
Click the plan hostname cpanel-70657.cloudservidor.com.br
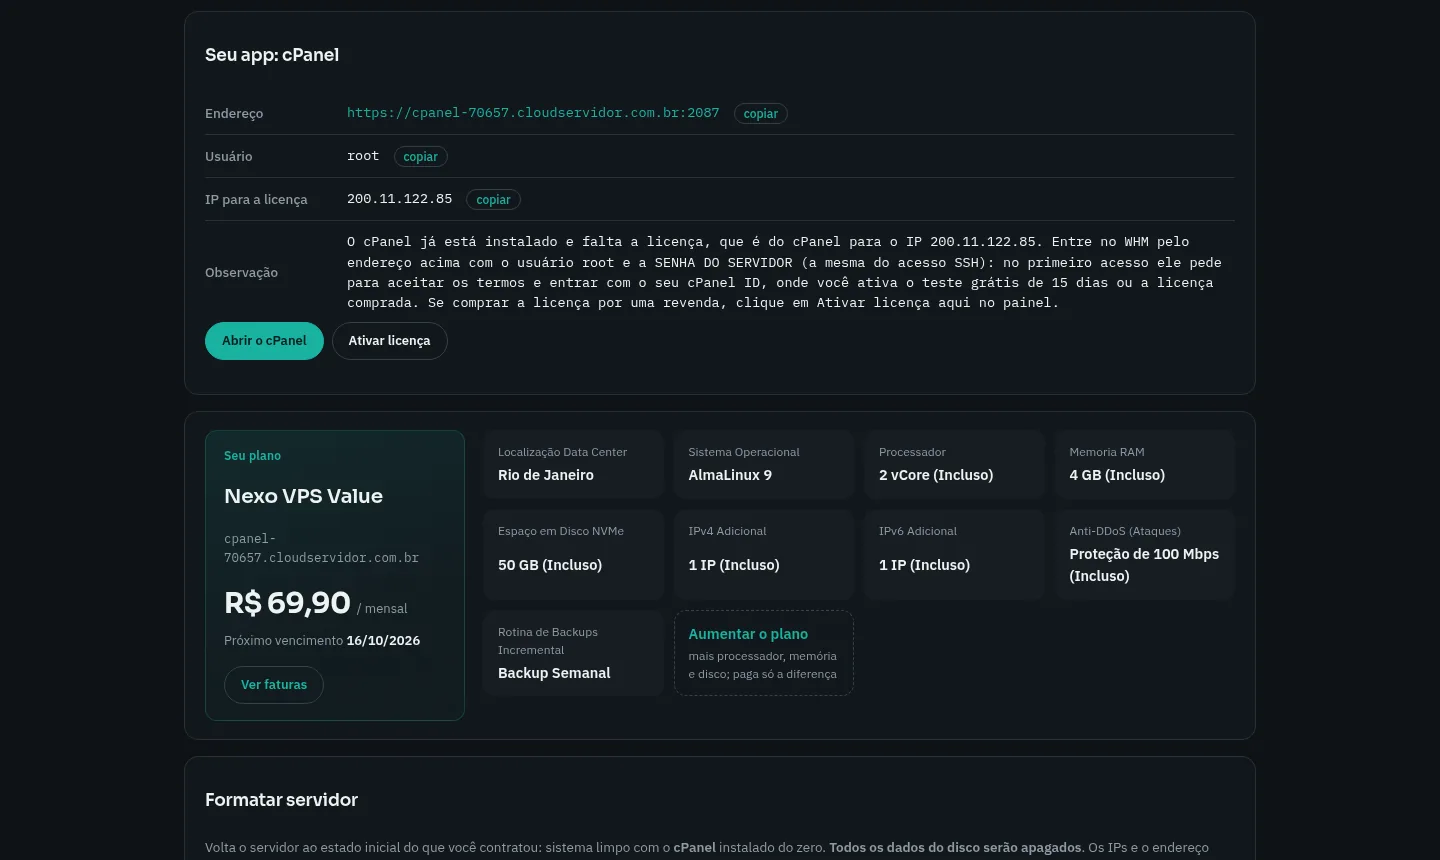click(321, 548)
